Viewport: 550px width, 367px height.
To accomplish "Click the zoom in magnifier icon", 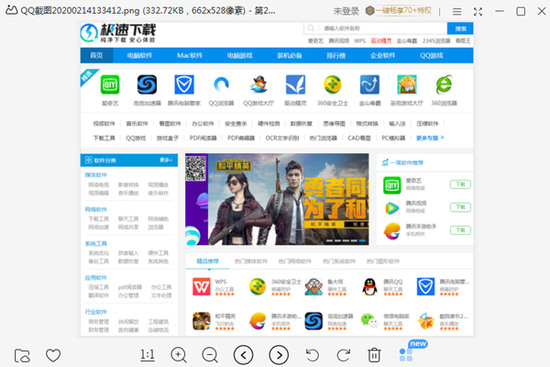I will 178,355.
